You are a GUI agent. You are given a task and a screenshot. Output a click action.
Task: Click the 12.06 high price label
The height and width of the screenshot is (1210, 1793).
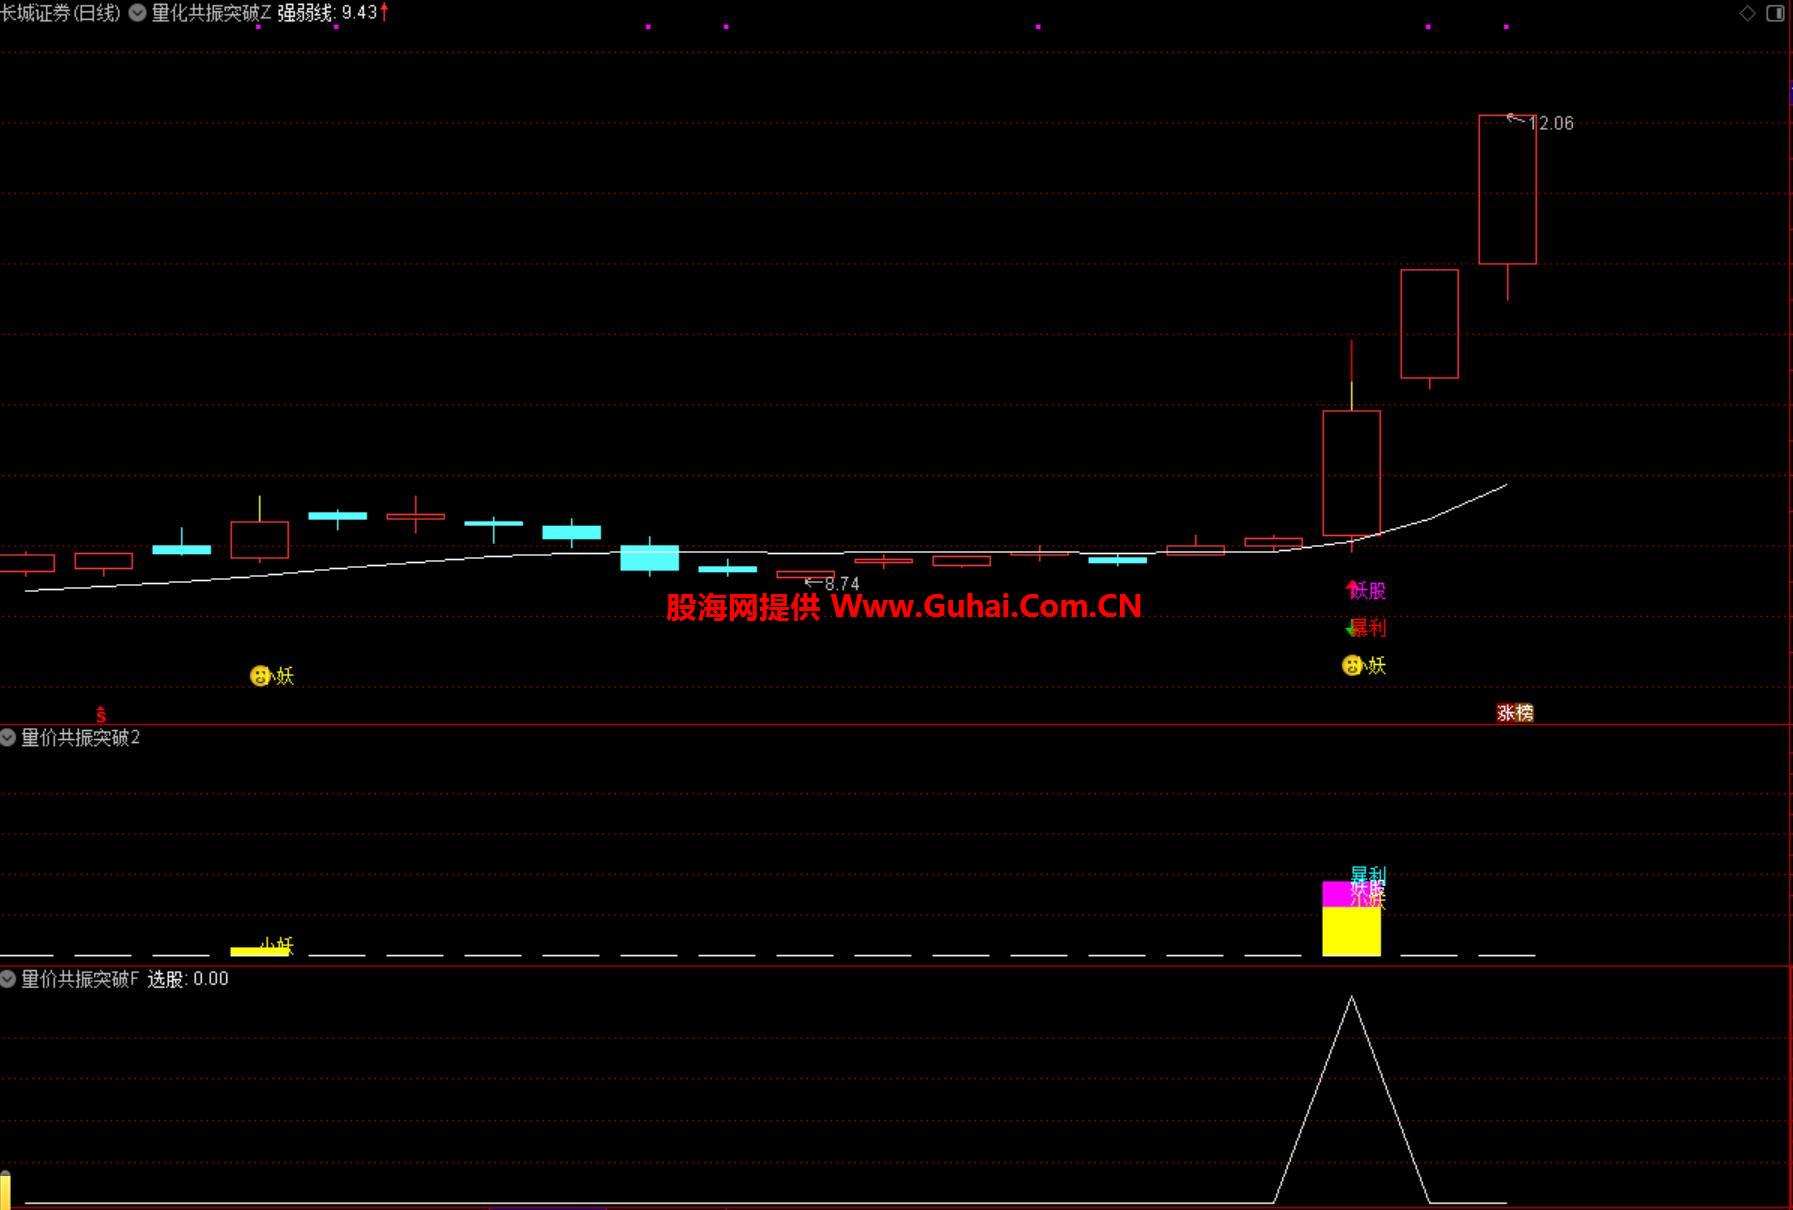[x=1551, y=123]
